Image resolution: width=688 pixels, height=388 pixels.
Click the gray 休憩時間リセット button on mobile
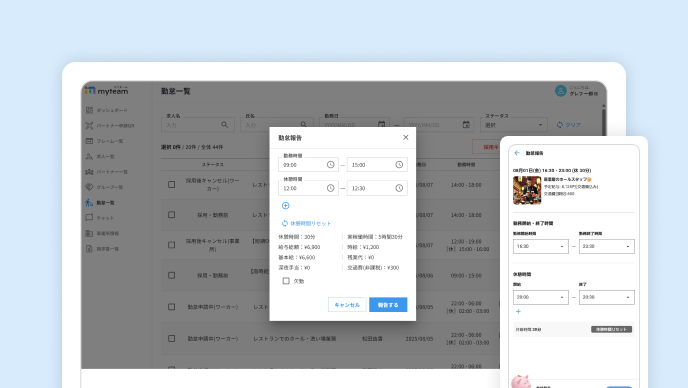click(x=611, y=329)
